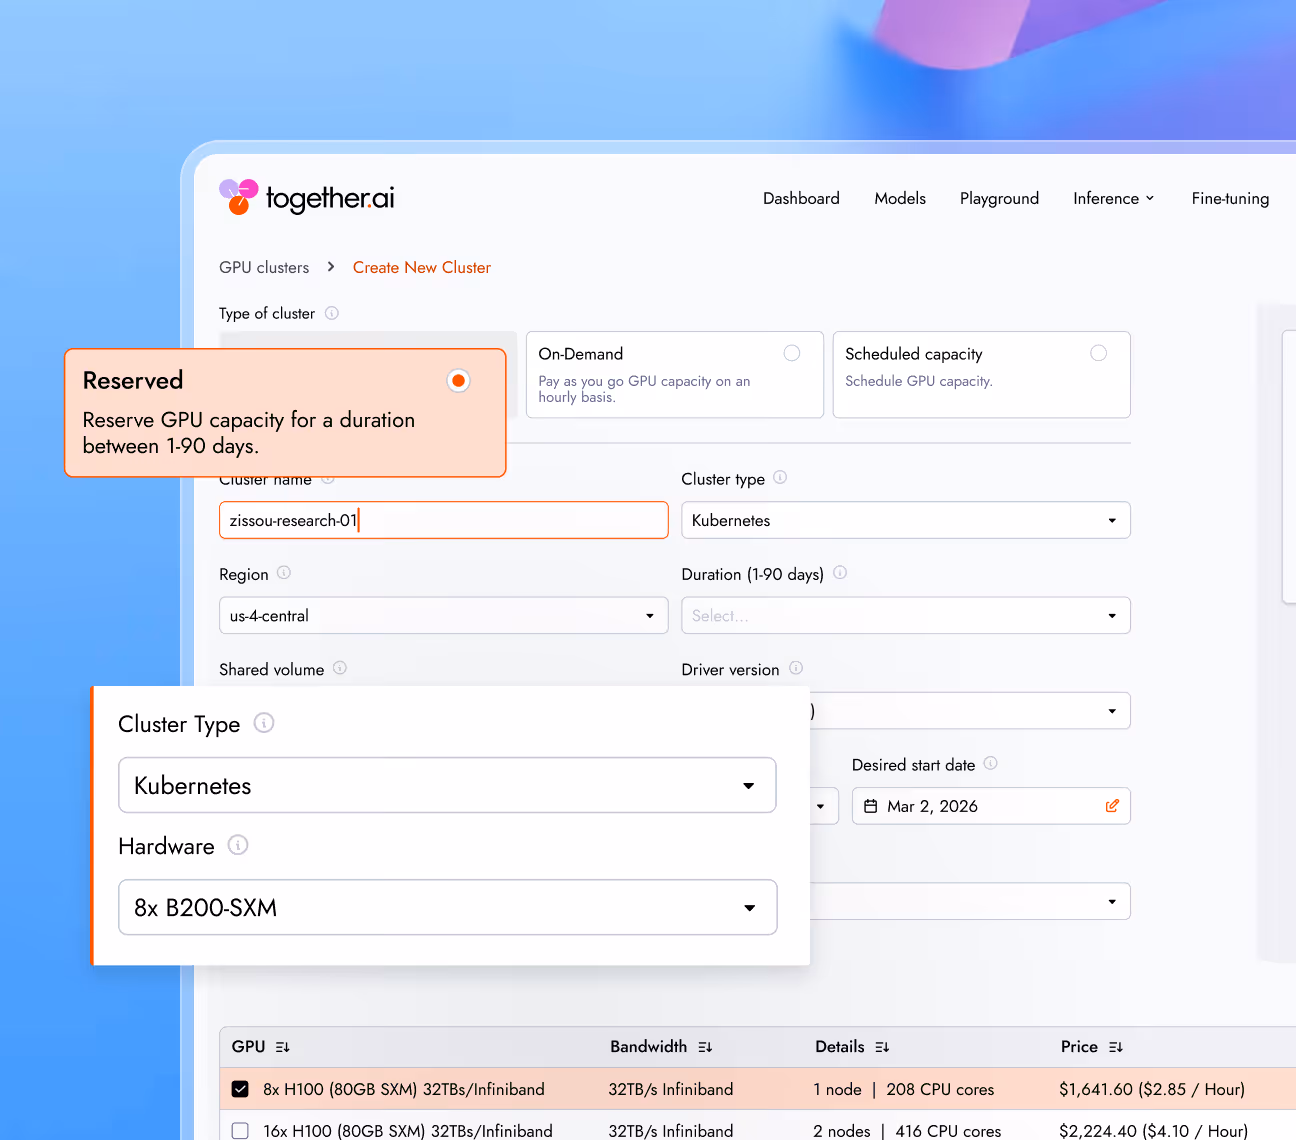This screenshot has height=1140, width=1296.
Task: Open the Models nav item
Action: pos(900,198)
